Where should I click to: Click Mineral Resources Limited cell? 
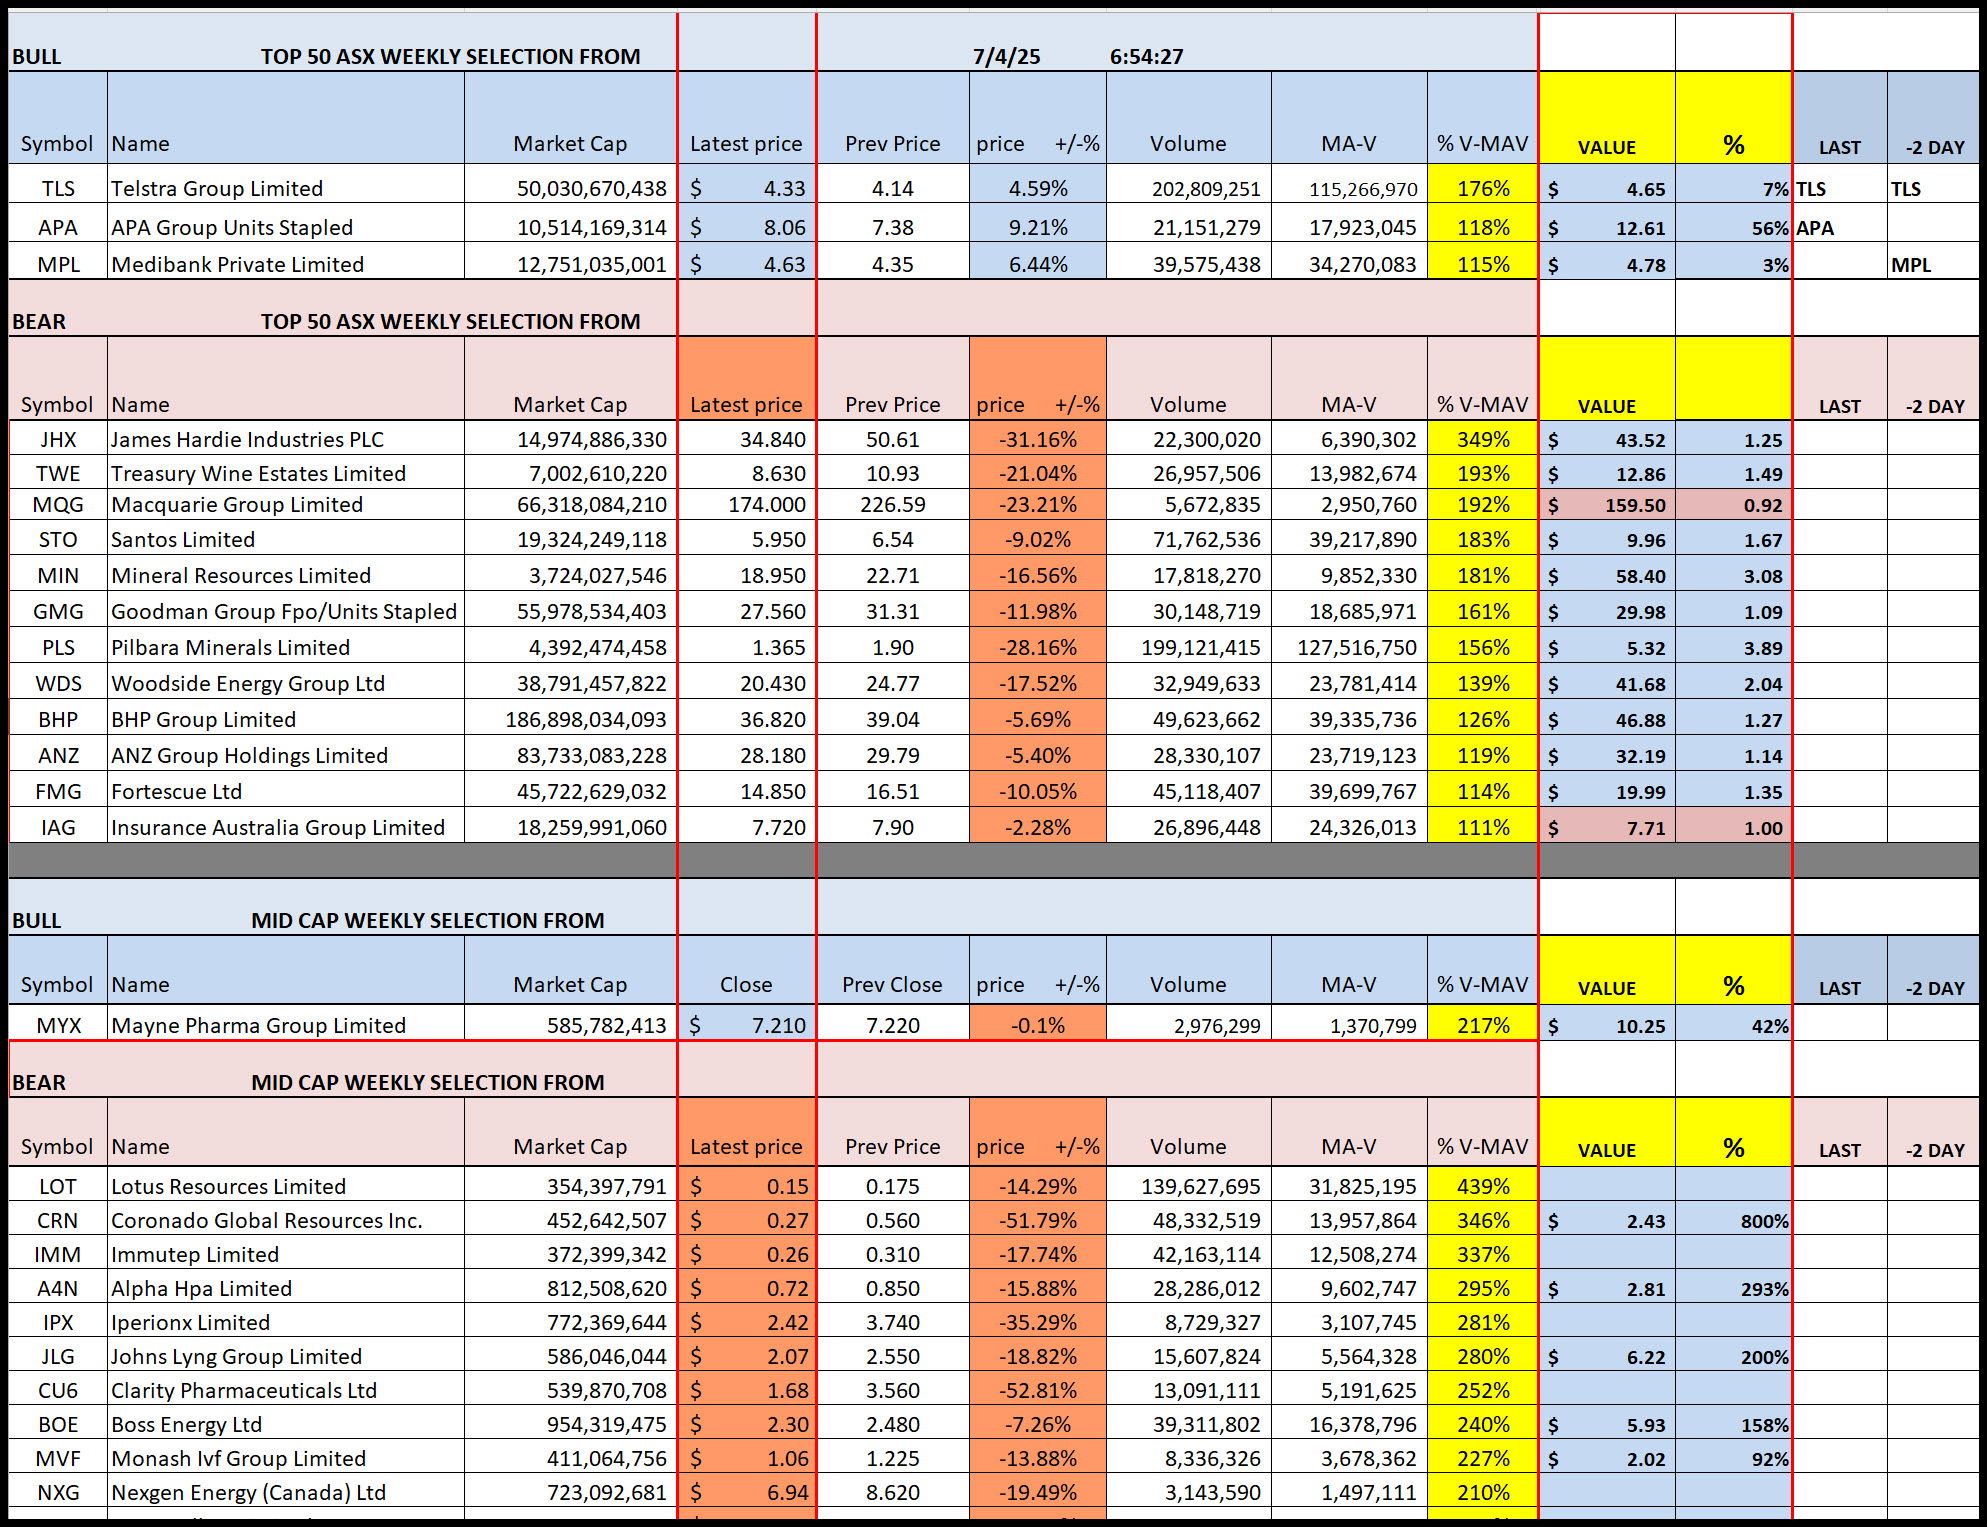point(286,575)
